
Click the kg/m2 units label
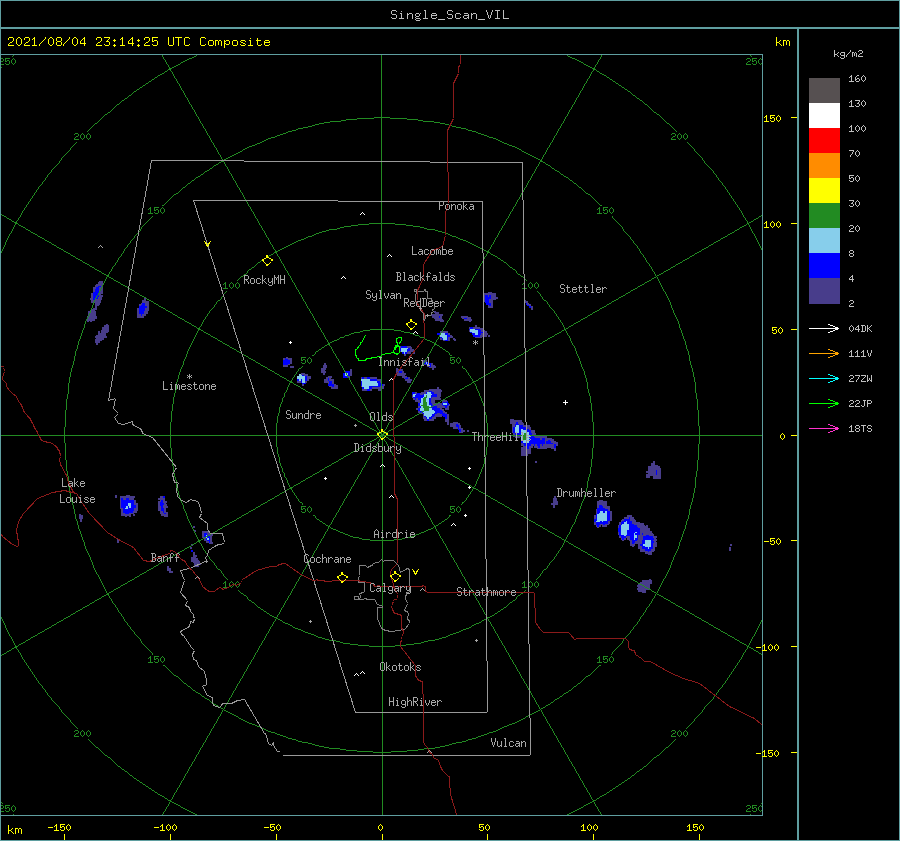tap(848, 54)
